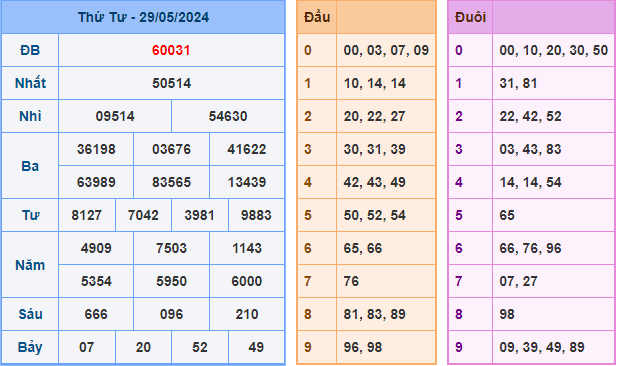617x366 pixels.
Task: Select fifth prize number 1143
Action: (247, 248)
